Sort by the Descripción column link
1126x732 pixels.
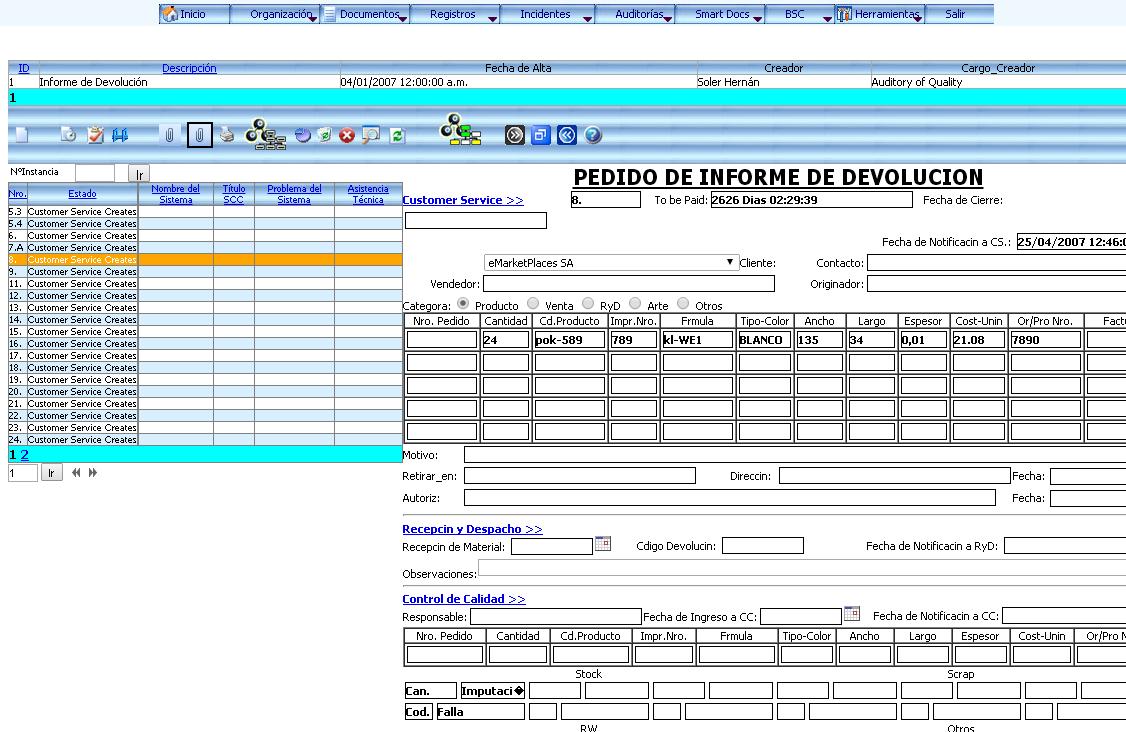coord(189,68)
